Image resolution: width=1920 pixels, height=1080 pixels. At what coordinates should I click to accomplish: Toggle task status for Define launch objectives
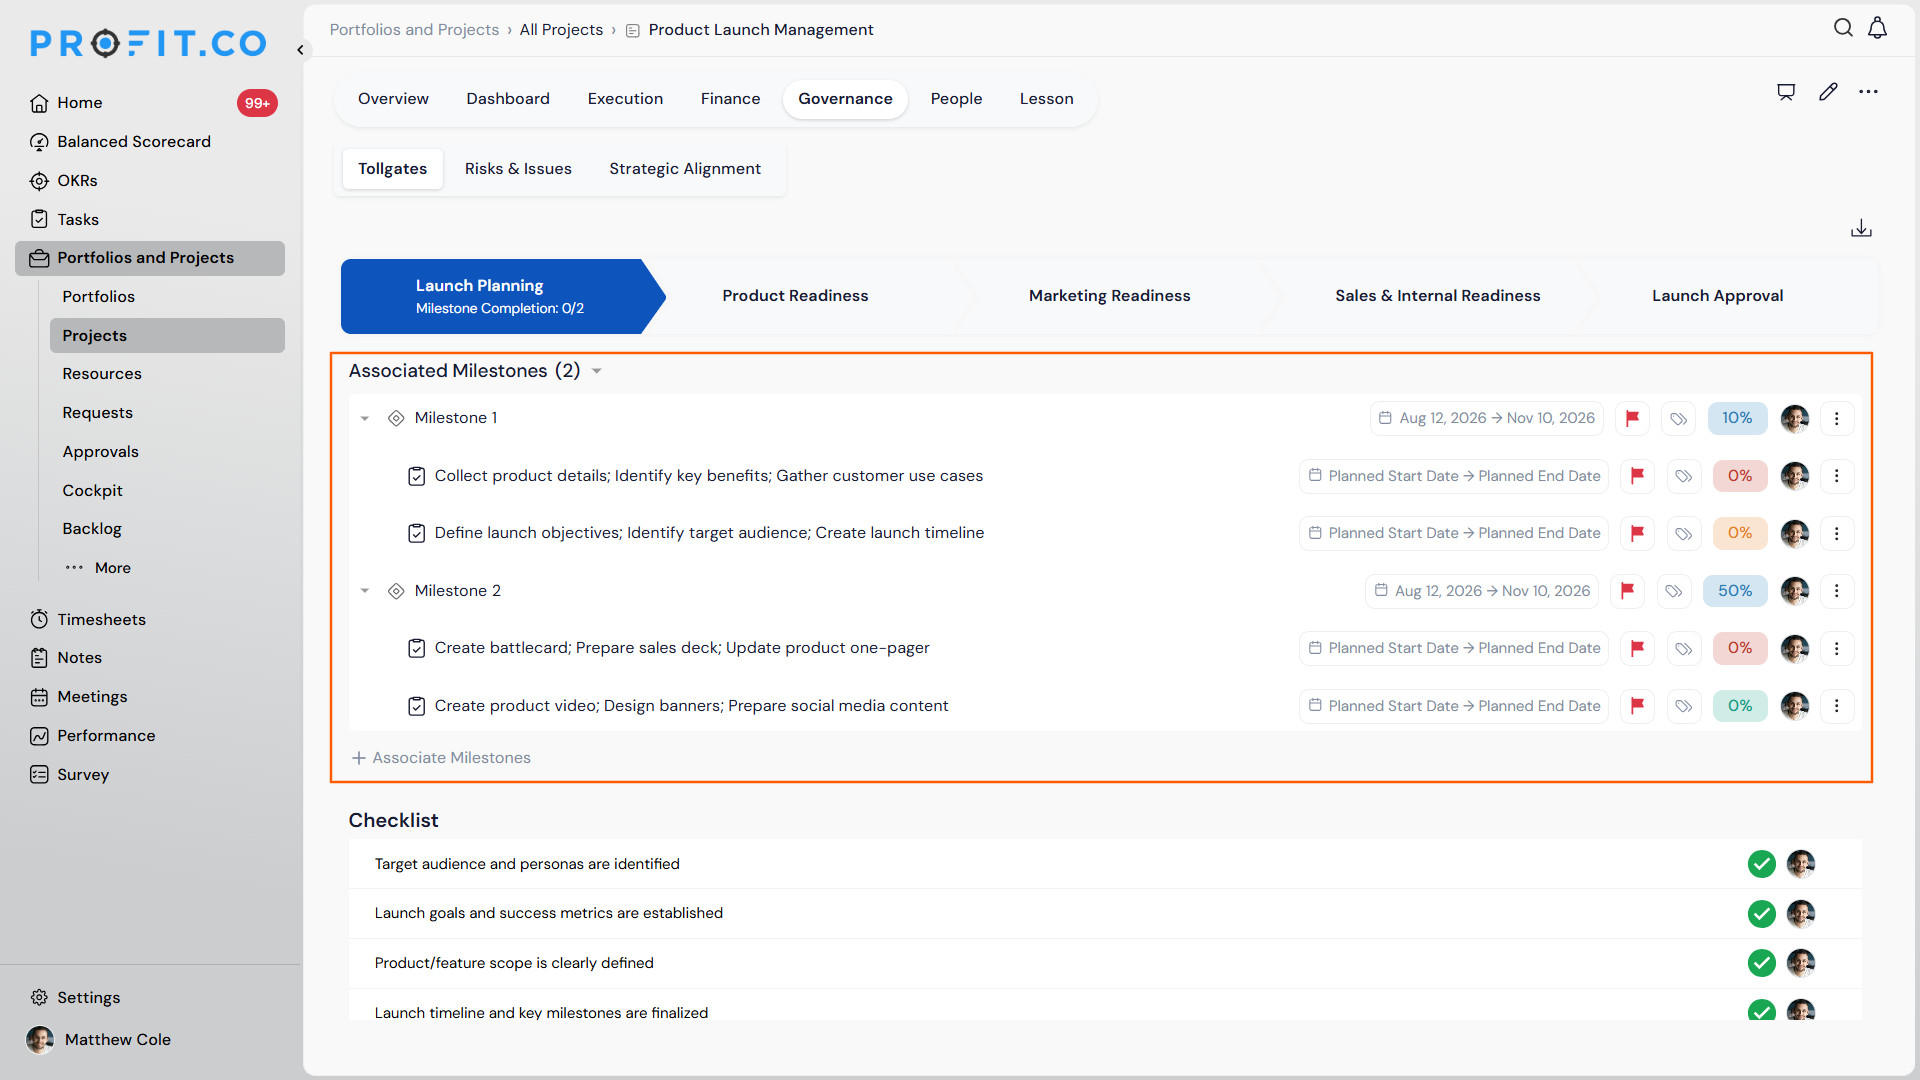tap(417, 533)
